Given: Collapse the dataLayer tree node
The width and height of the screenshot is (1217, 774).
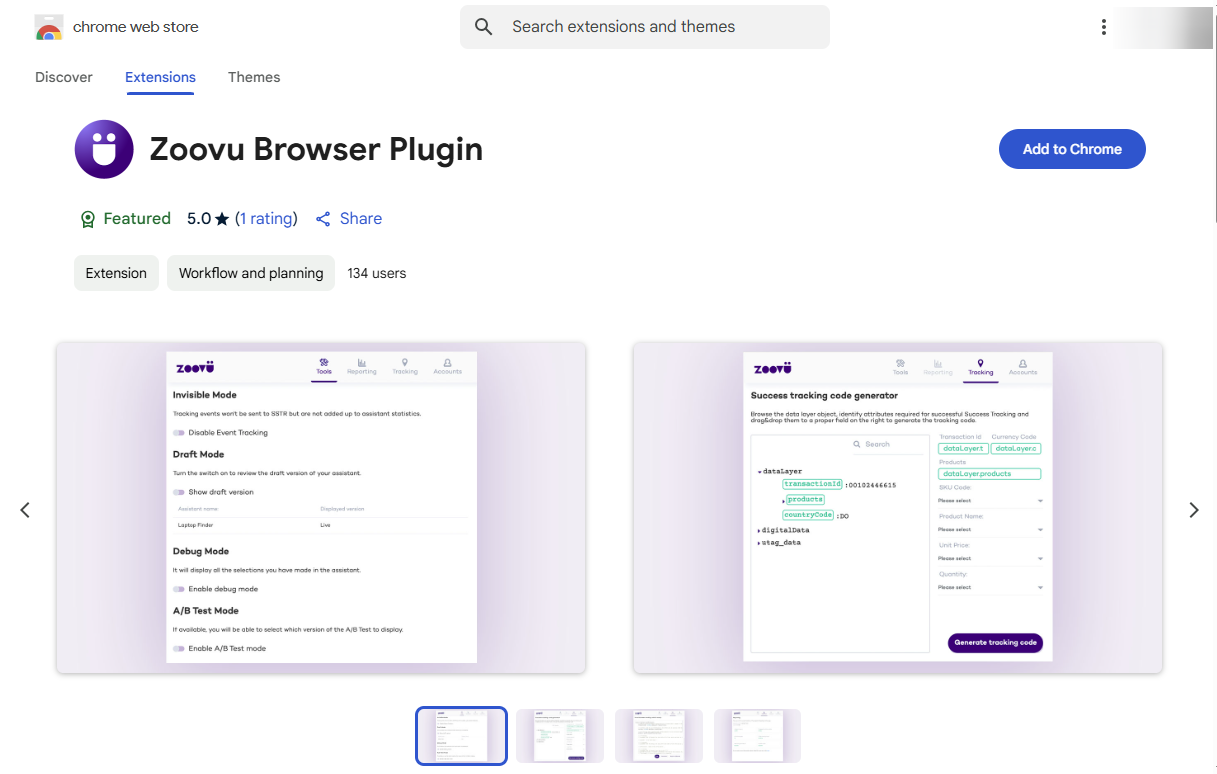Looking at the screenshot, I should (x=761, y=471).
